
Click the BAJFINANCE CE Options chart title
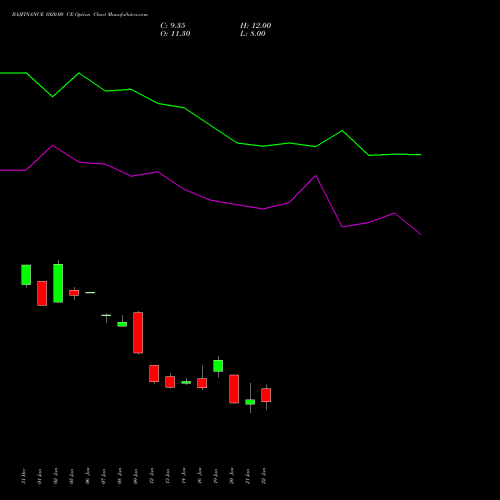pos(80,15)
